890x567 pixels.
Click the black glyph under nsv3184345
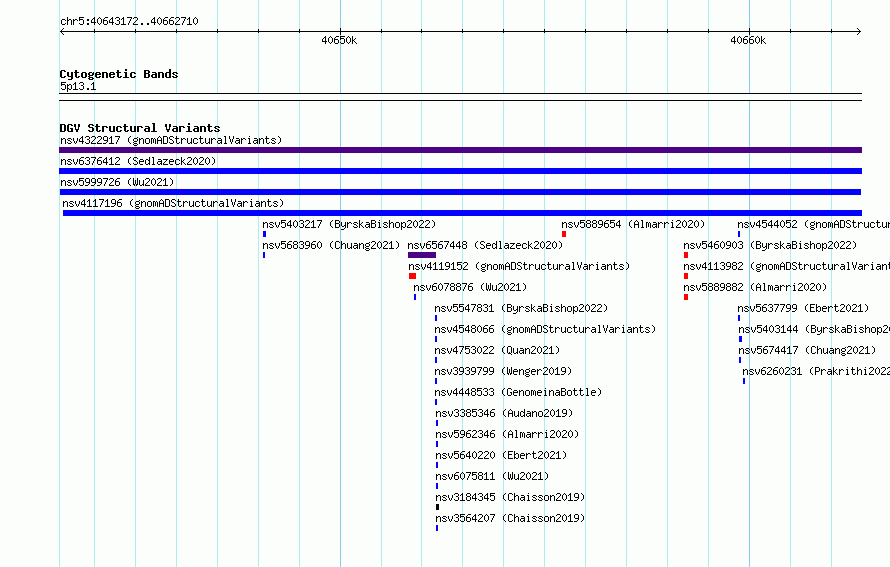pos(438,507)
